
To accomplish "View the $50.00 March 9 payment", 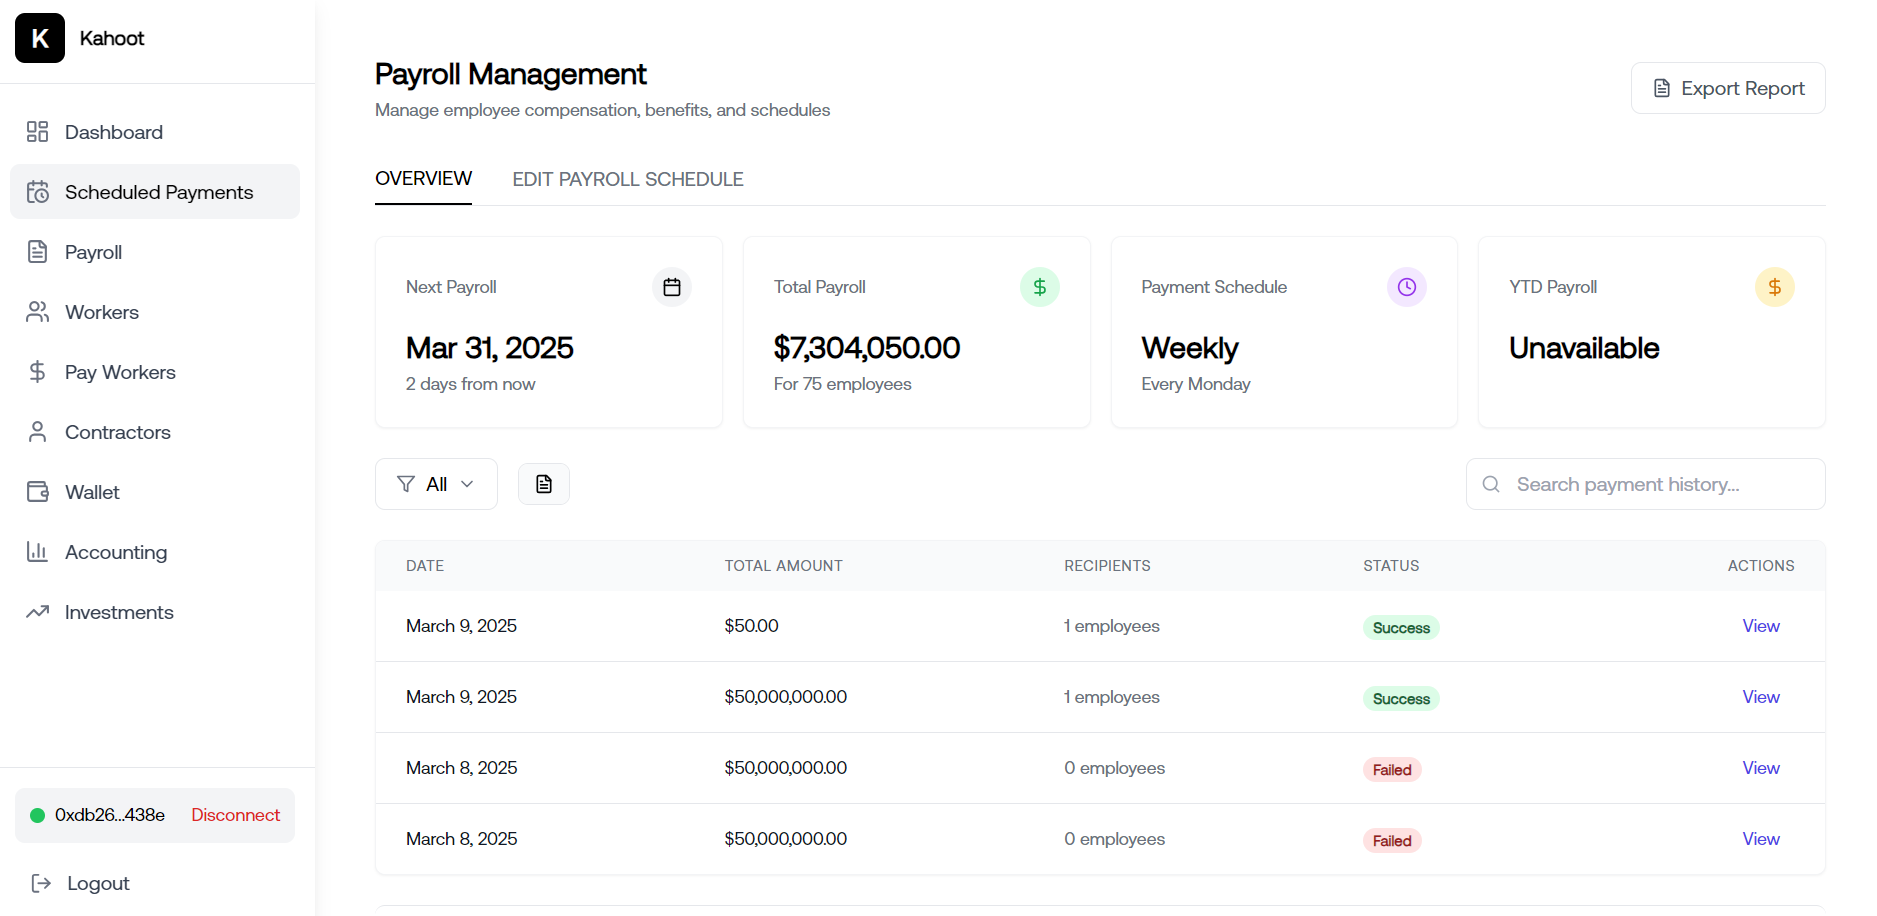I will [1760, 626].
